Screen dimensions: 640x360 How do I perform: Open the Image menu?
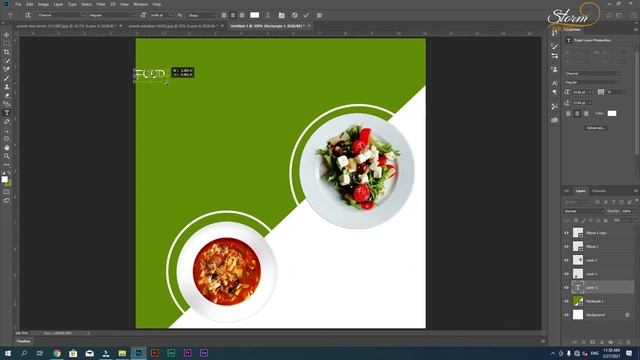coord(43,4)
